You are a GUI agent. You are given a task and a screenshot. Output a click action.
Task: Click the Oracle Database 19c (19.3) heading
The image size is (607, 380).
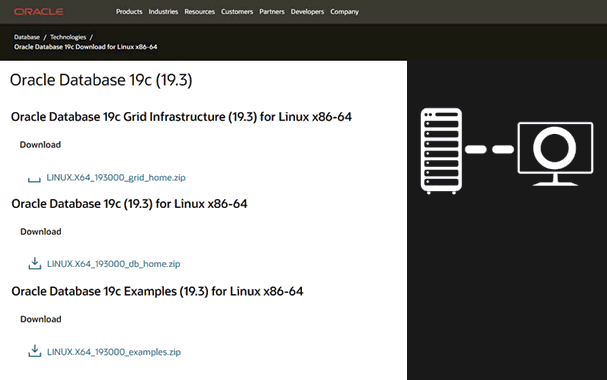101,80
